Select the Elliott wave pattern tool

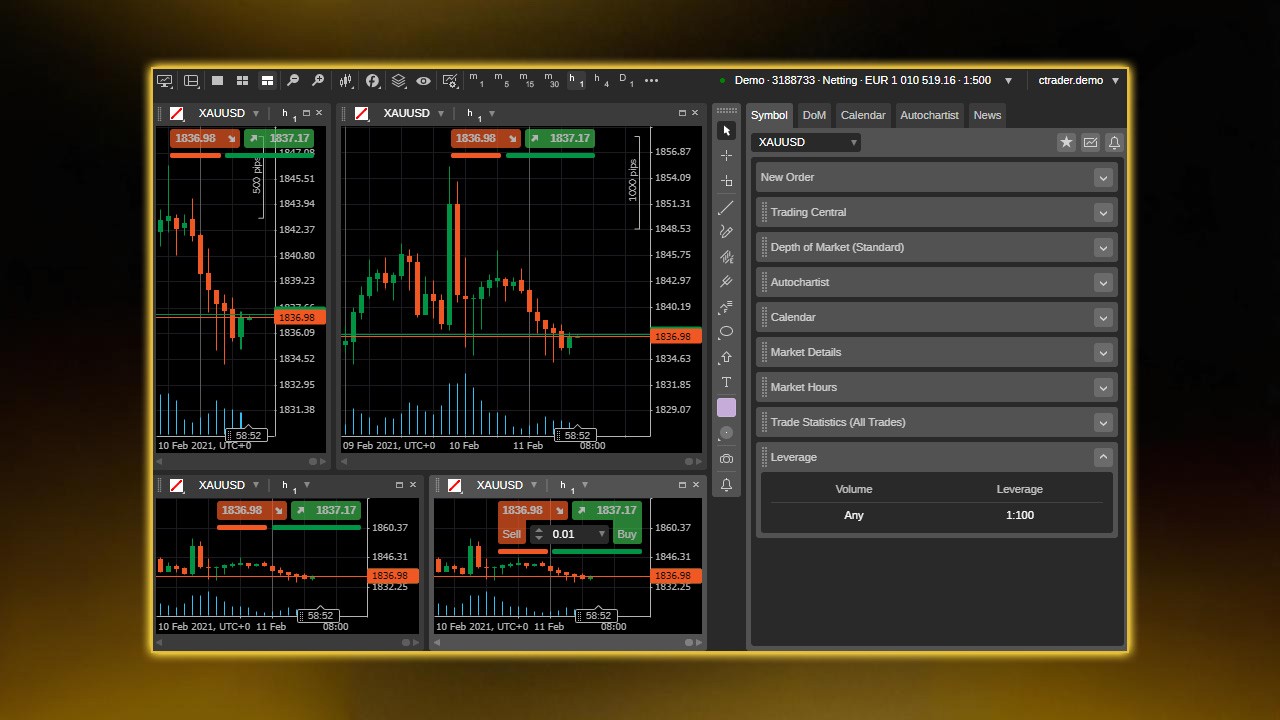(727, 307)
